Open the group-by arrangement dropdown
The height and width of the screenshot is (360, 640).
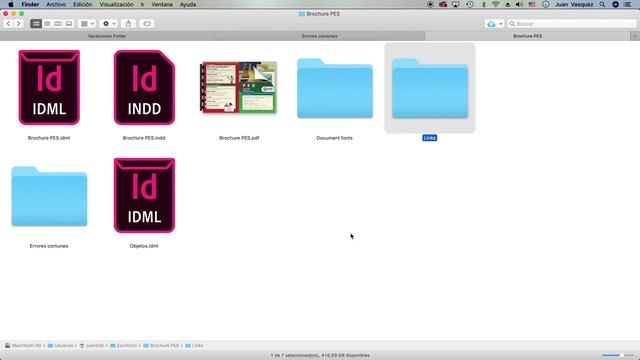[x=87, y=24]
